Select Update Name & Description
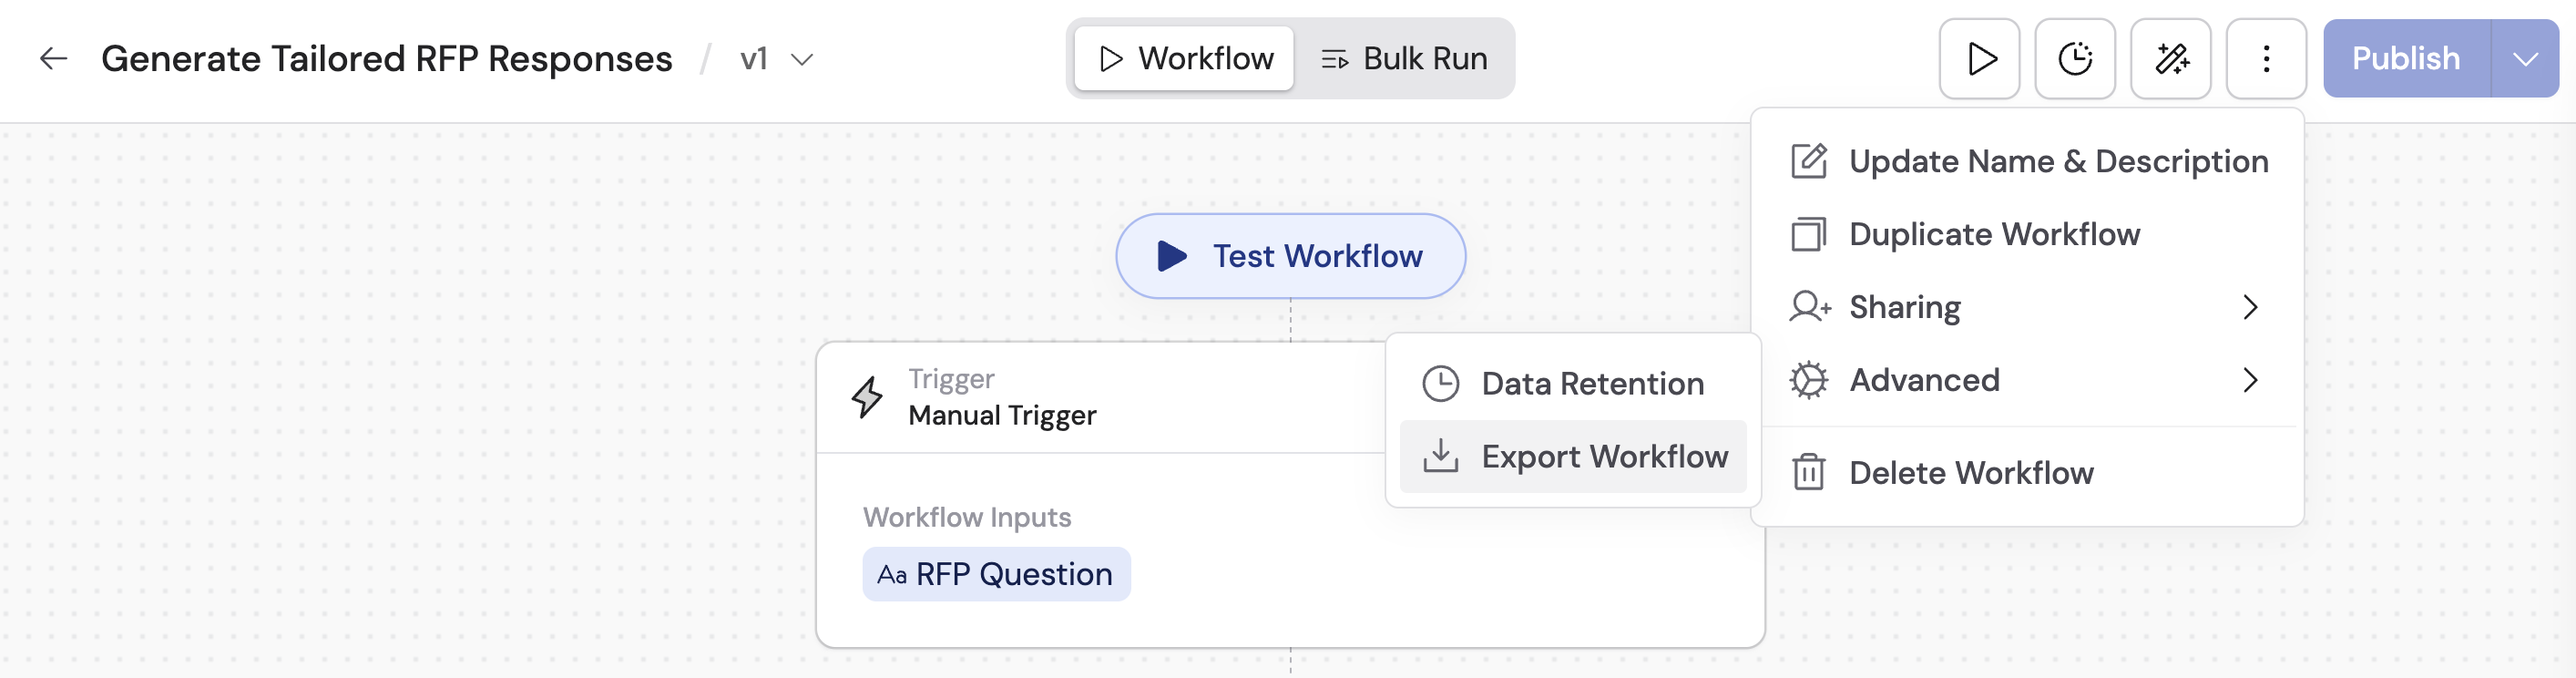 click(x=2057, y=161)
